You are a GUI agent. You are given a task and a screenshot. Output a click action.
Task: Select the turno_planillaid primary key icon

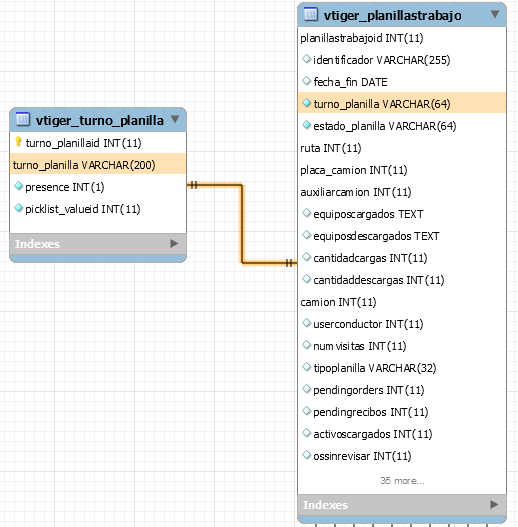(18, 142)
